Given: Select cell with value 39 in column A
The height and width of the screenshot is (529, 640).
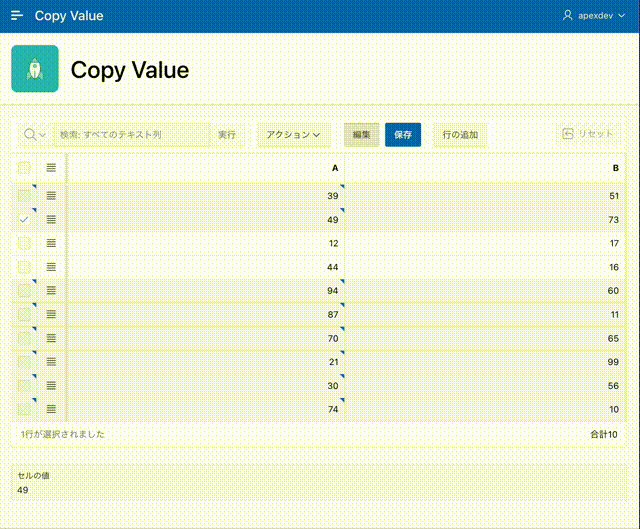Looking at the screenshot, I should click(206, 196).
